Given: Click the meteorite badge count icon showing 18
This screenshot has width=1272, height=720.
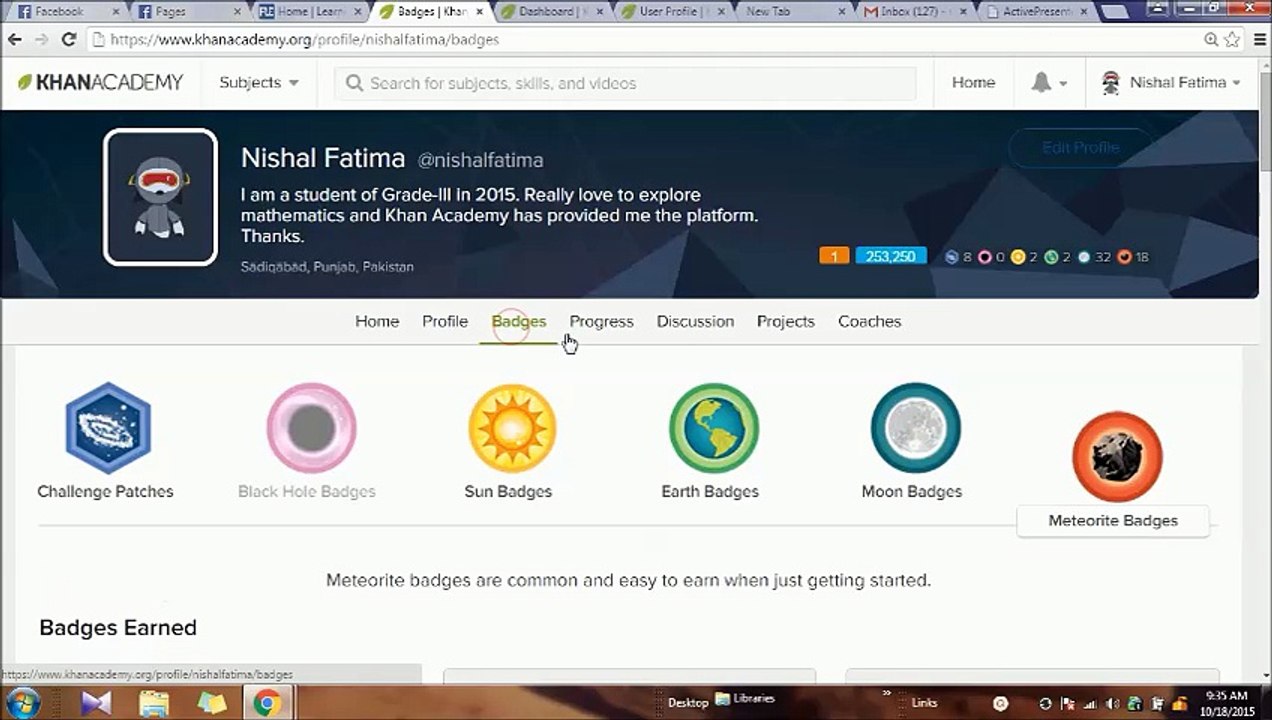Looking at the screenshot, I should pyautogui.click(x=1124, y=257).
